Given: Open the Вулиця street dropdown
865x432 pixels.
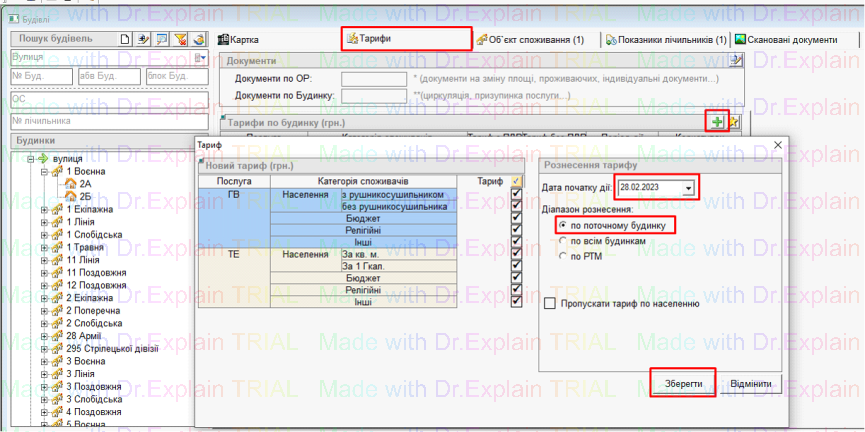Looking at the screenshot, I should coord(201,58).
